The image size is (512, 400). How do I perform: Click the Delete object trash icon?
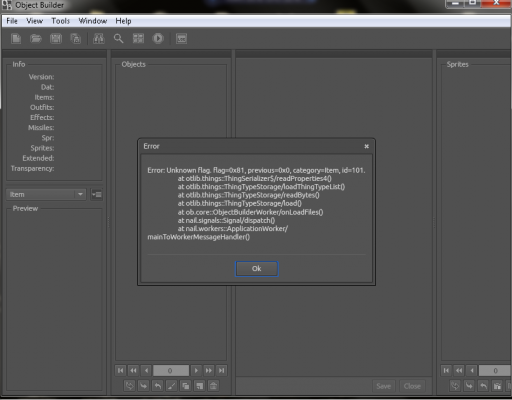tap(213, 386)
